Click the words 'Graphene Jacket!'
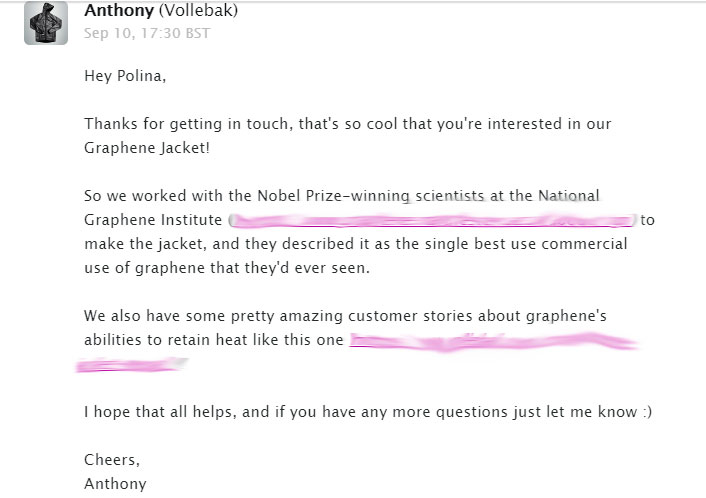Viewport: 706px width, 498px height. (147, 148)
